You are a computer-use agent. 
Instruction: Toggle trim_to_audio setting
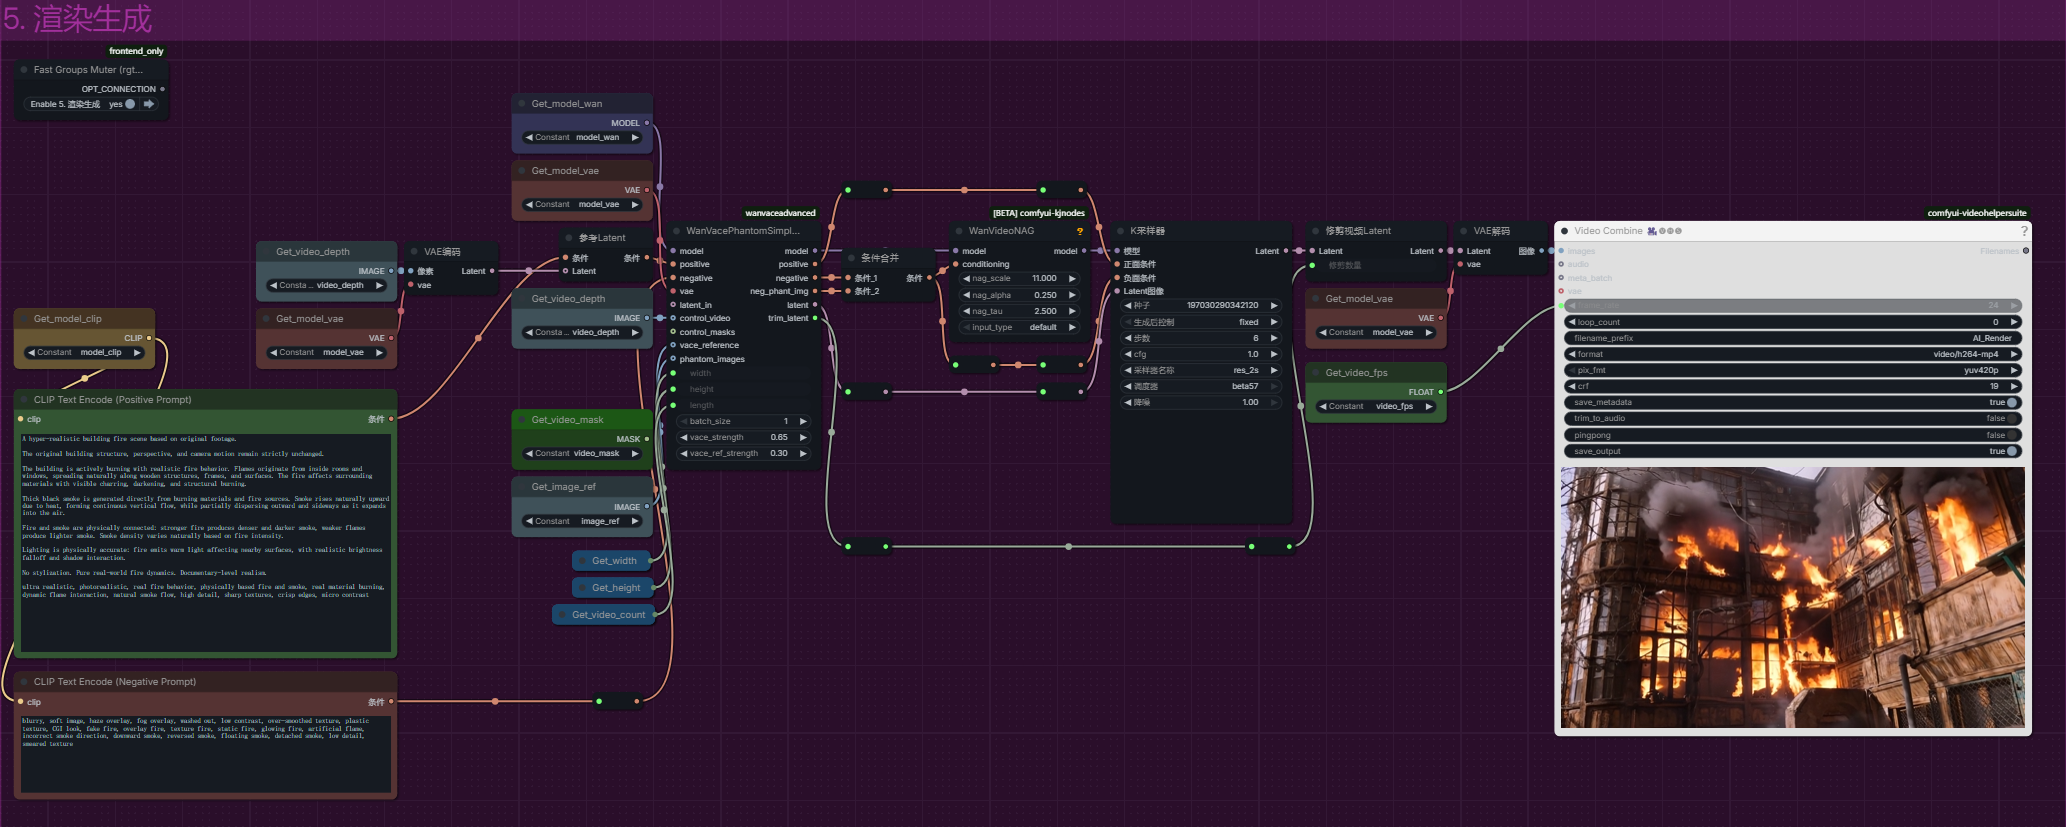coord(2011,419)
